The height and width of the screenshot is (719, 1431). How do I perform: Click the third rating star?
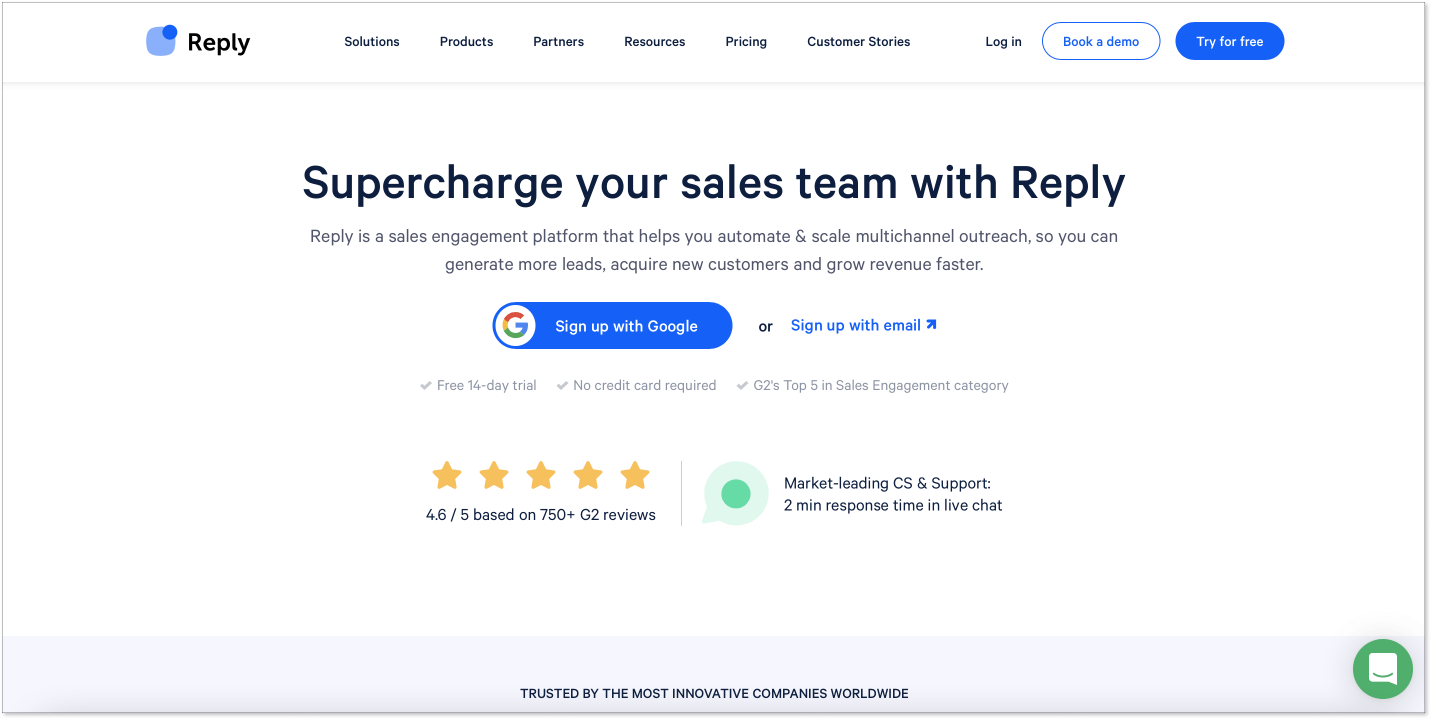(x=541, y=475)
